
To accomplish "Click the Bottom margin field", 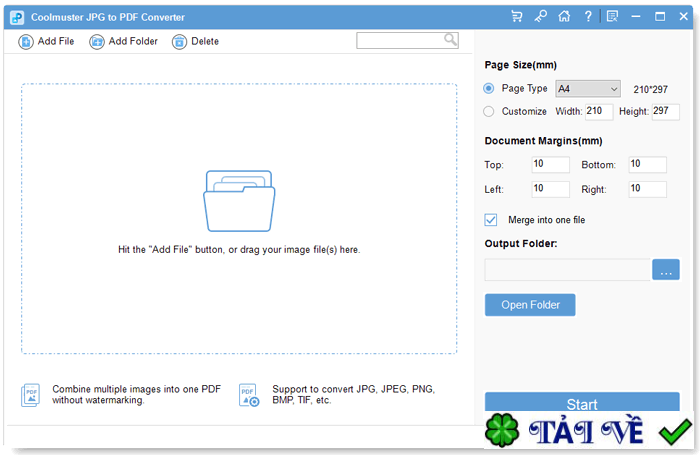I will click(x=647, y=164).
